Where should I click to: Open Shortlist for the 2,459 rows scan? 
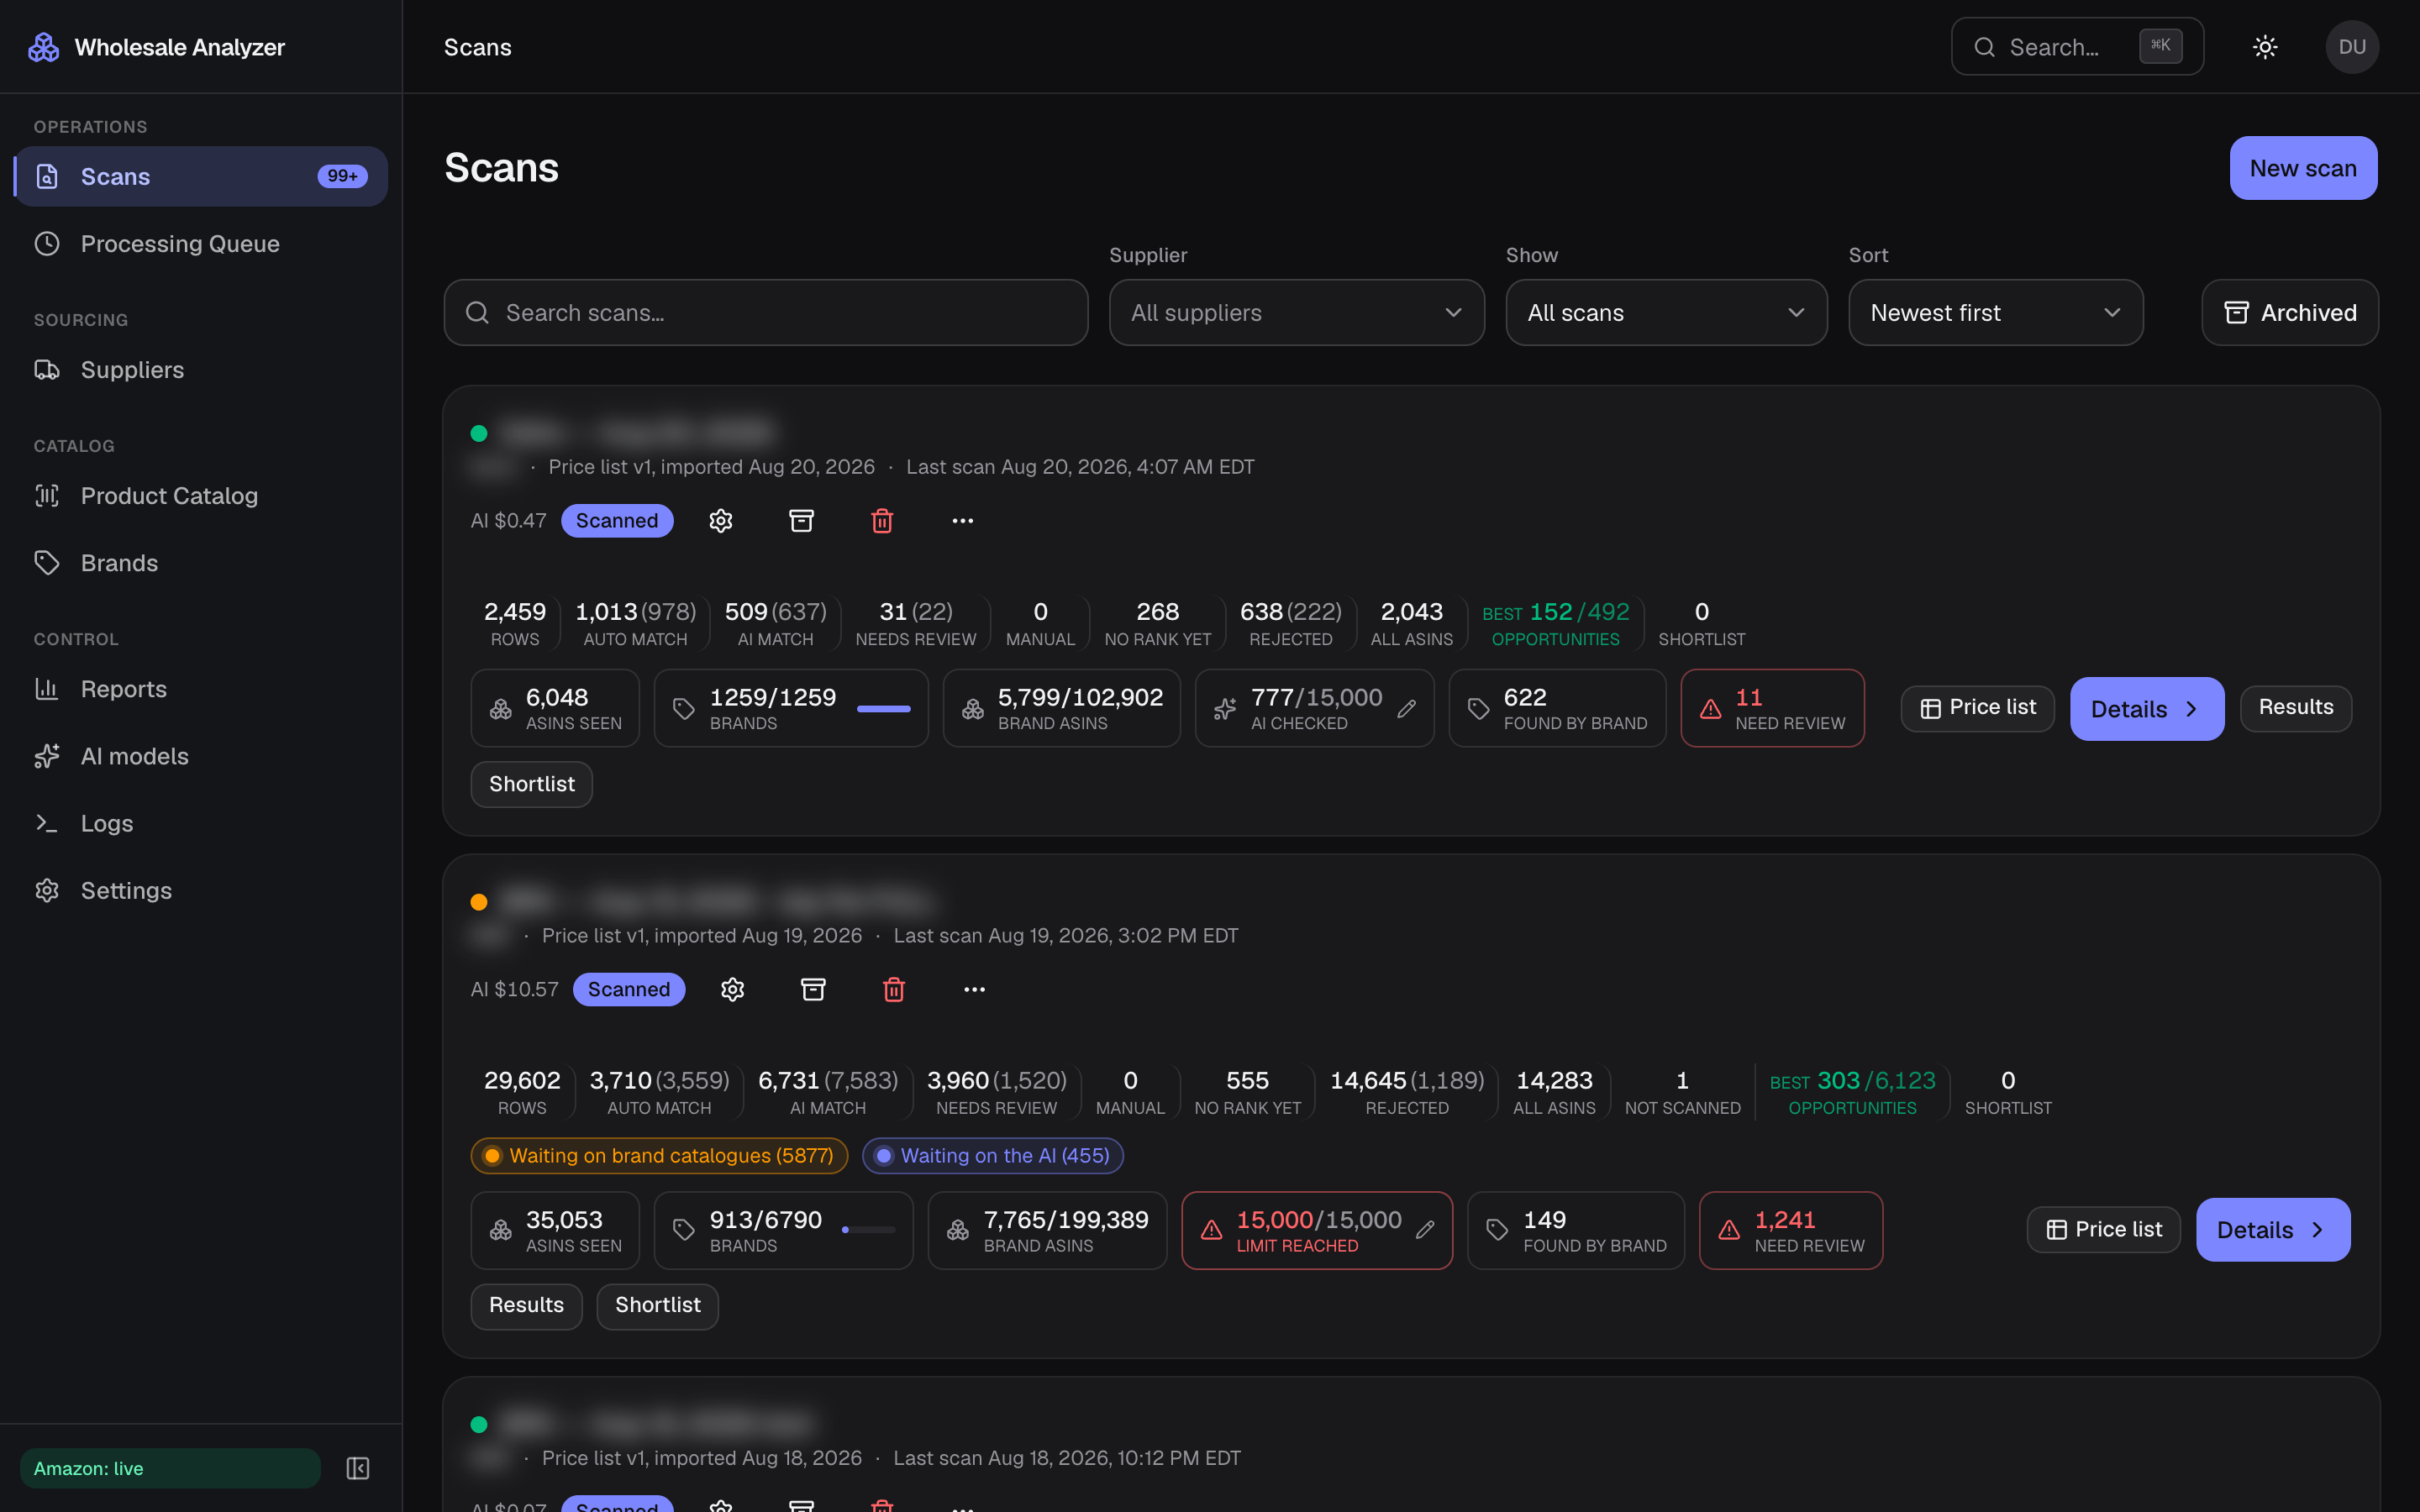tap(532, 784)
